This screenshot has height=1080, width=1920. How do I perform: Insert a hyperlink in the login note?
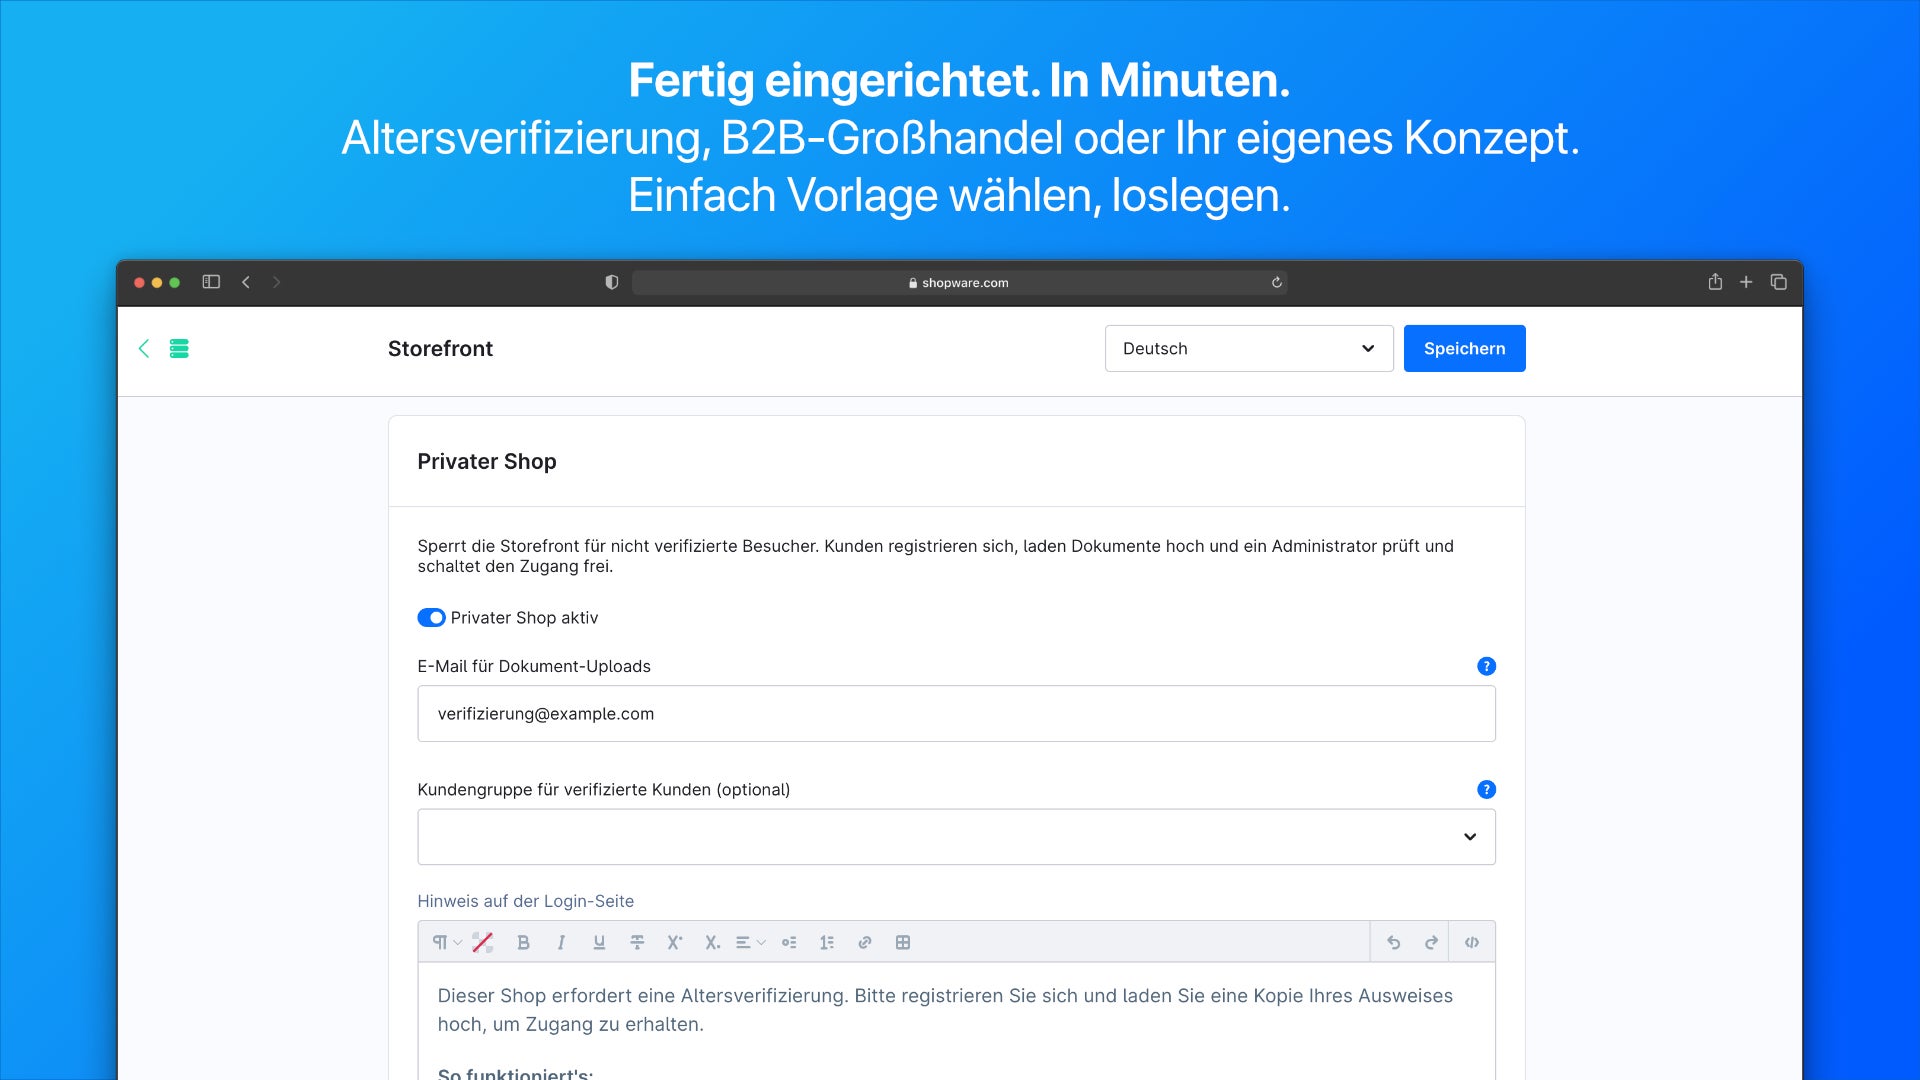(x=864, y=941)
